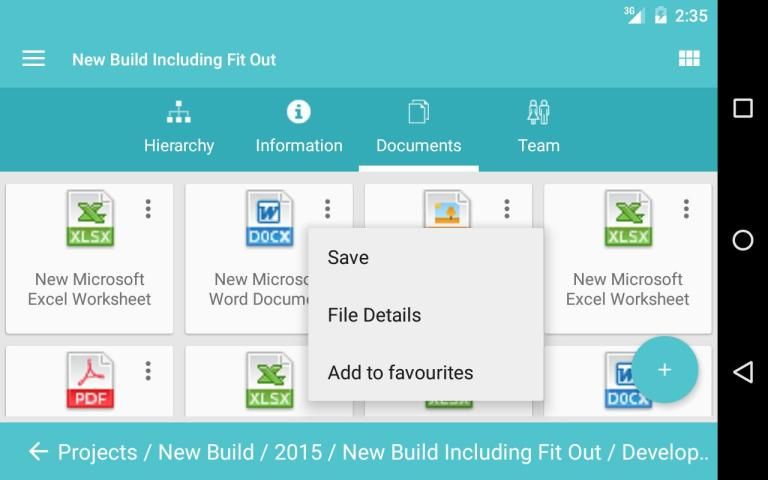Screen dimensions: 768x480
Task: Open the New Microsoft Word Document icon
Action: (269, 219)
